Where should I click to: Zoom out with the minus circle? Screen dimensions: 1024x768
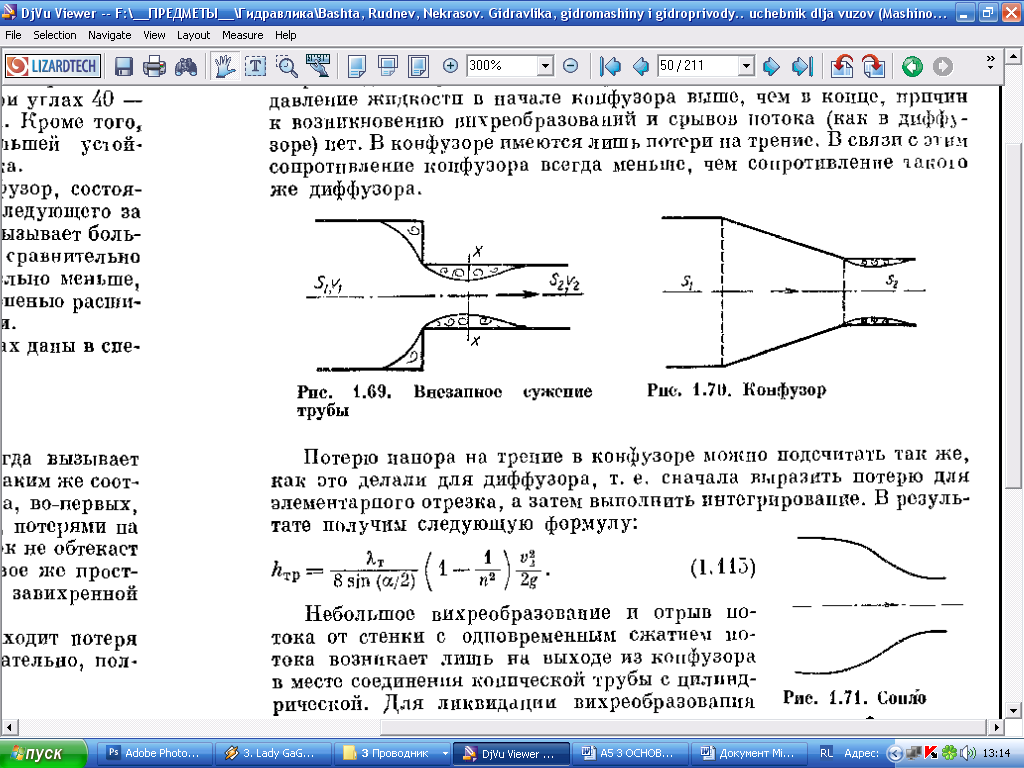[570, 65]
